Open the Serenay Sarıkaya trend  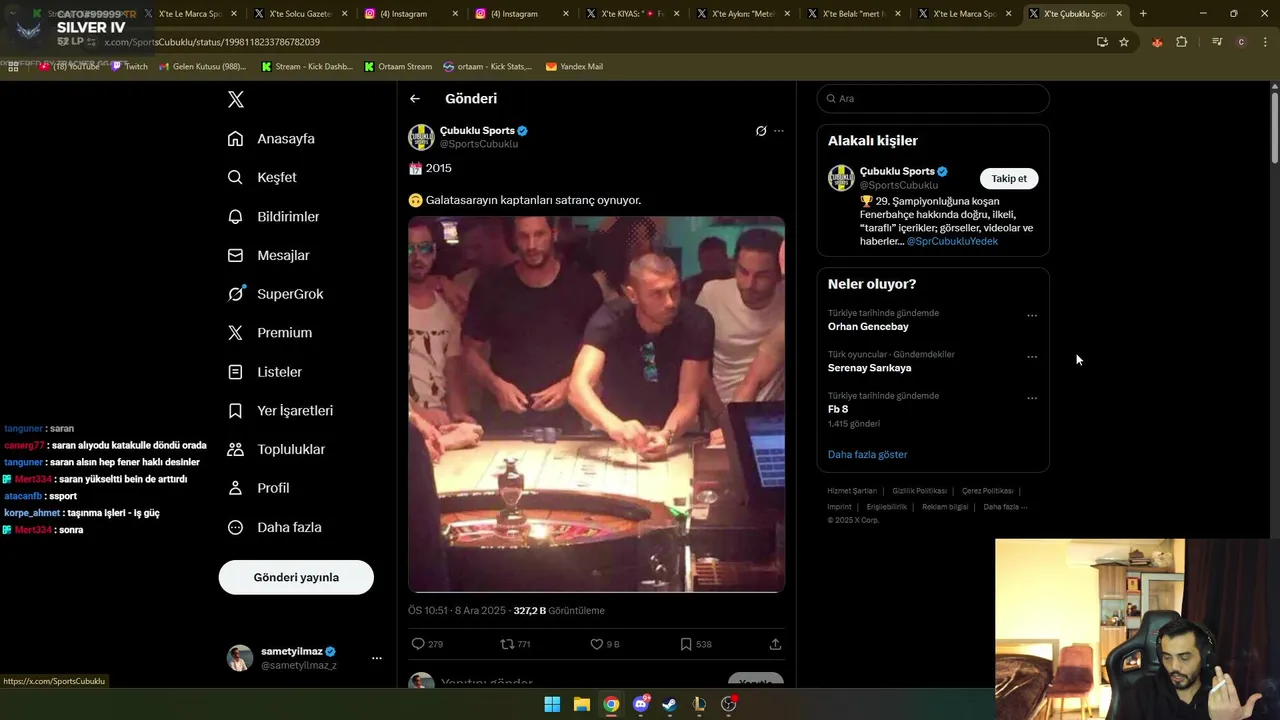(869, 368)
